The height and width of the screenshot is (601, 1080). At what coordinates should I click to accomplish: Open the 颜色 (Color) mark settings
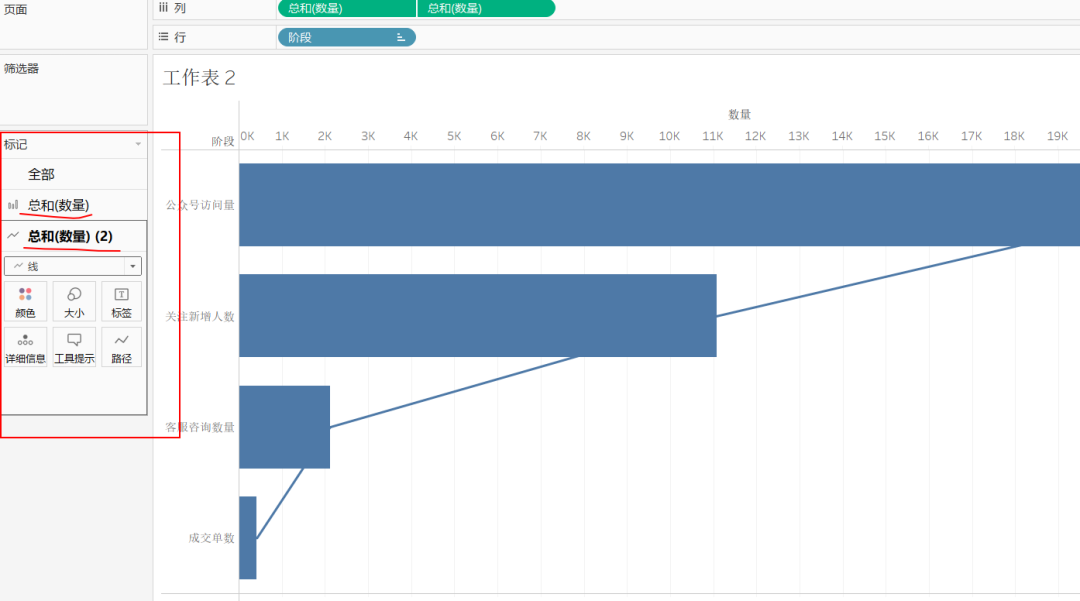tap(25, 301)
